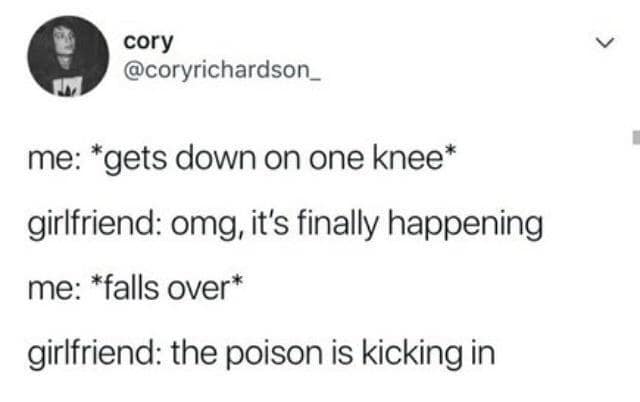Select the word "poison" in the tweet

[274, 353]
